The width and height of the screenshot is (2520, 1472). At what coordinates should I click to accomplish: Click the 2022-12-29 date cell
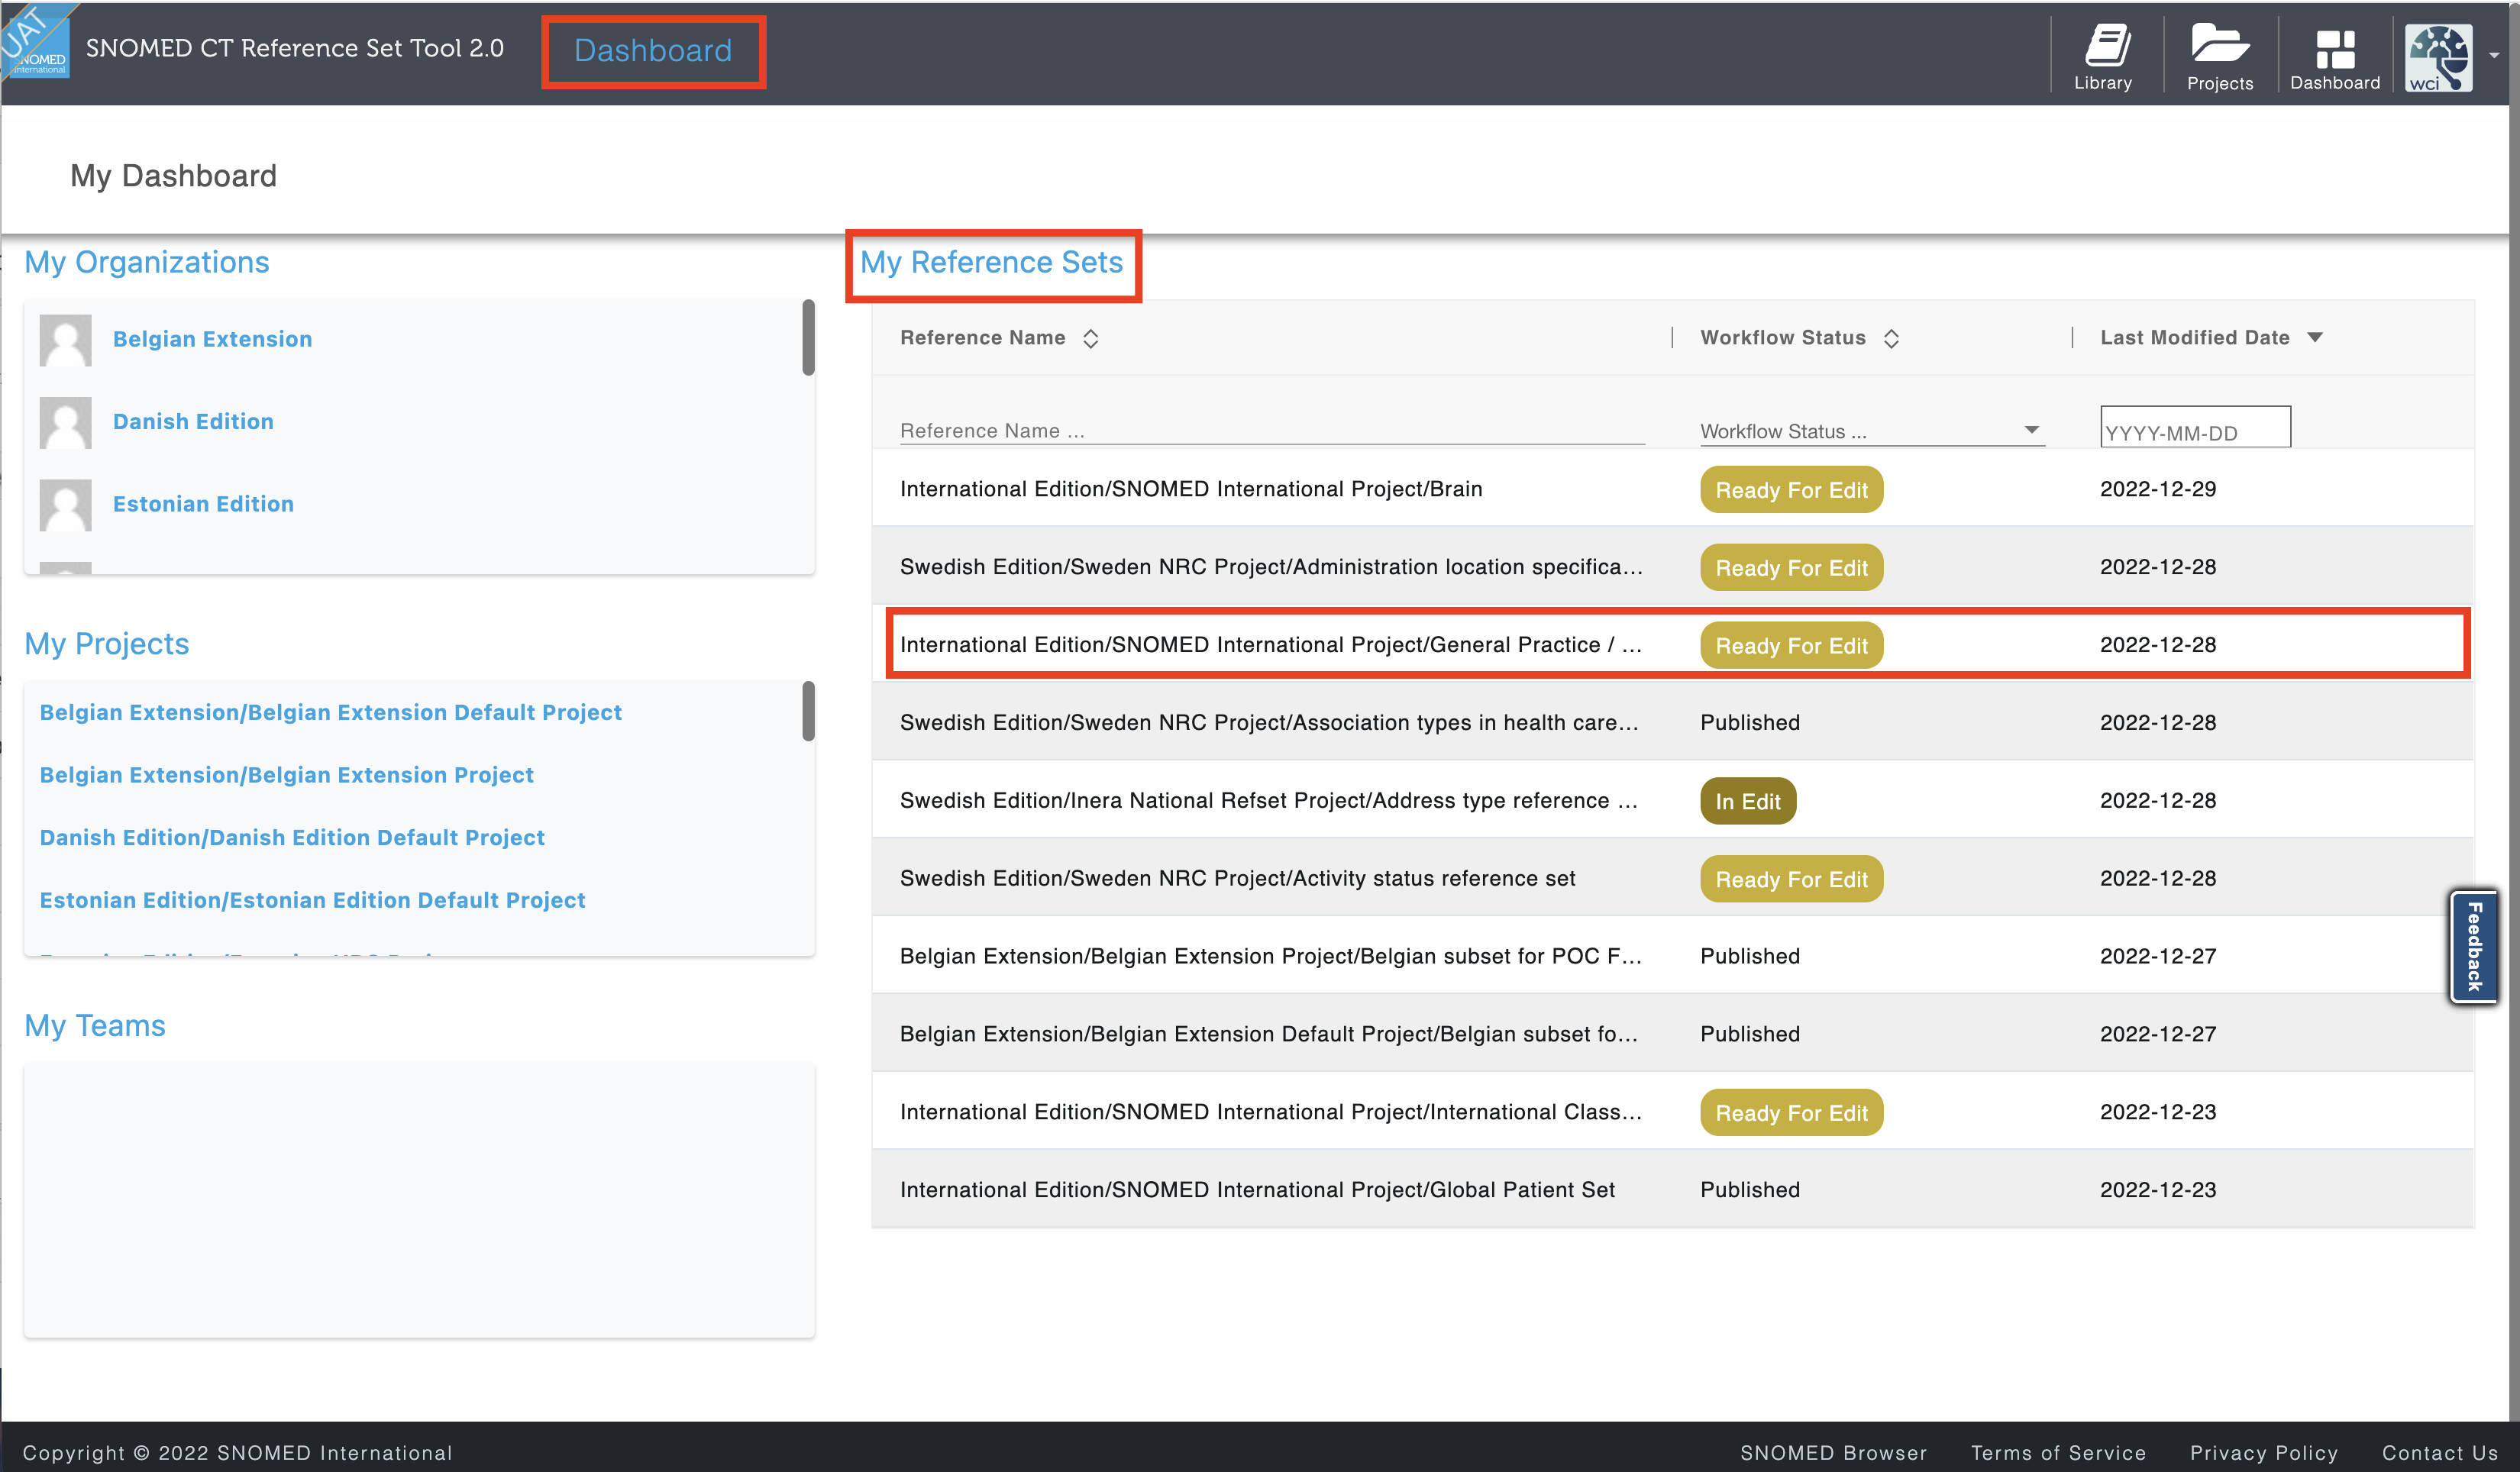pyautogui.click(x=2158, y=489)
